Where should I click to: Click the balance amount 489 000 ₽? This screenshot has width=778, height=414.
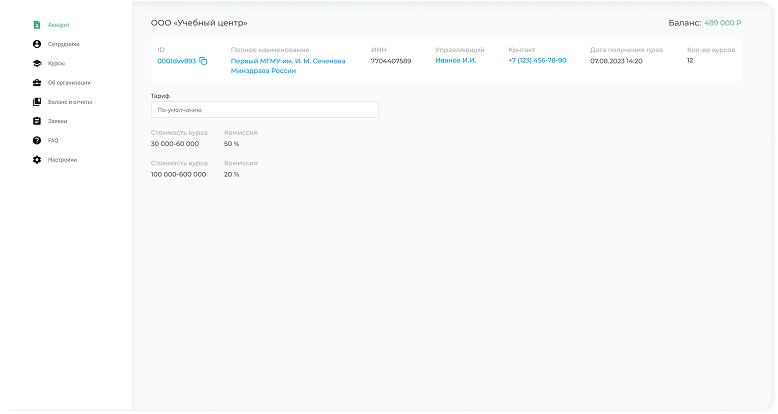pyautogui.click(x=723, y=22)
